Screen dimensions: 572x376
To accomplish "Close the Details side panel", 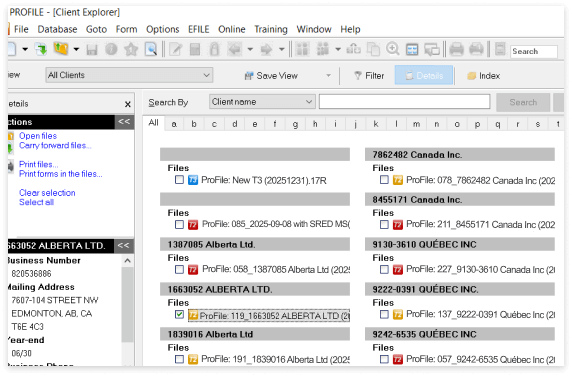I will pos(128,105).
